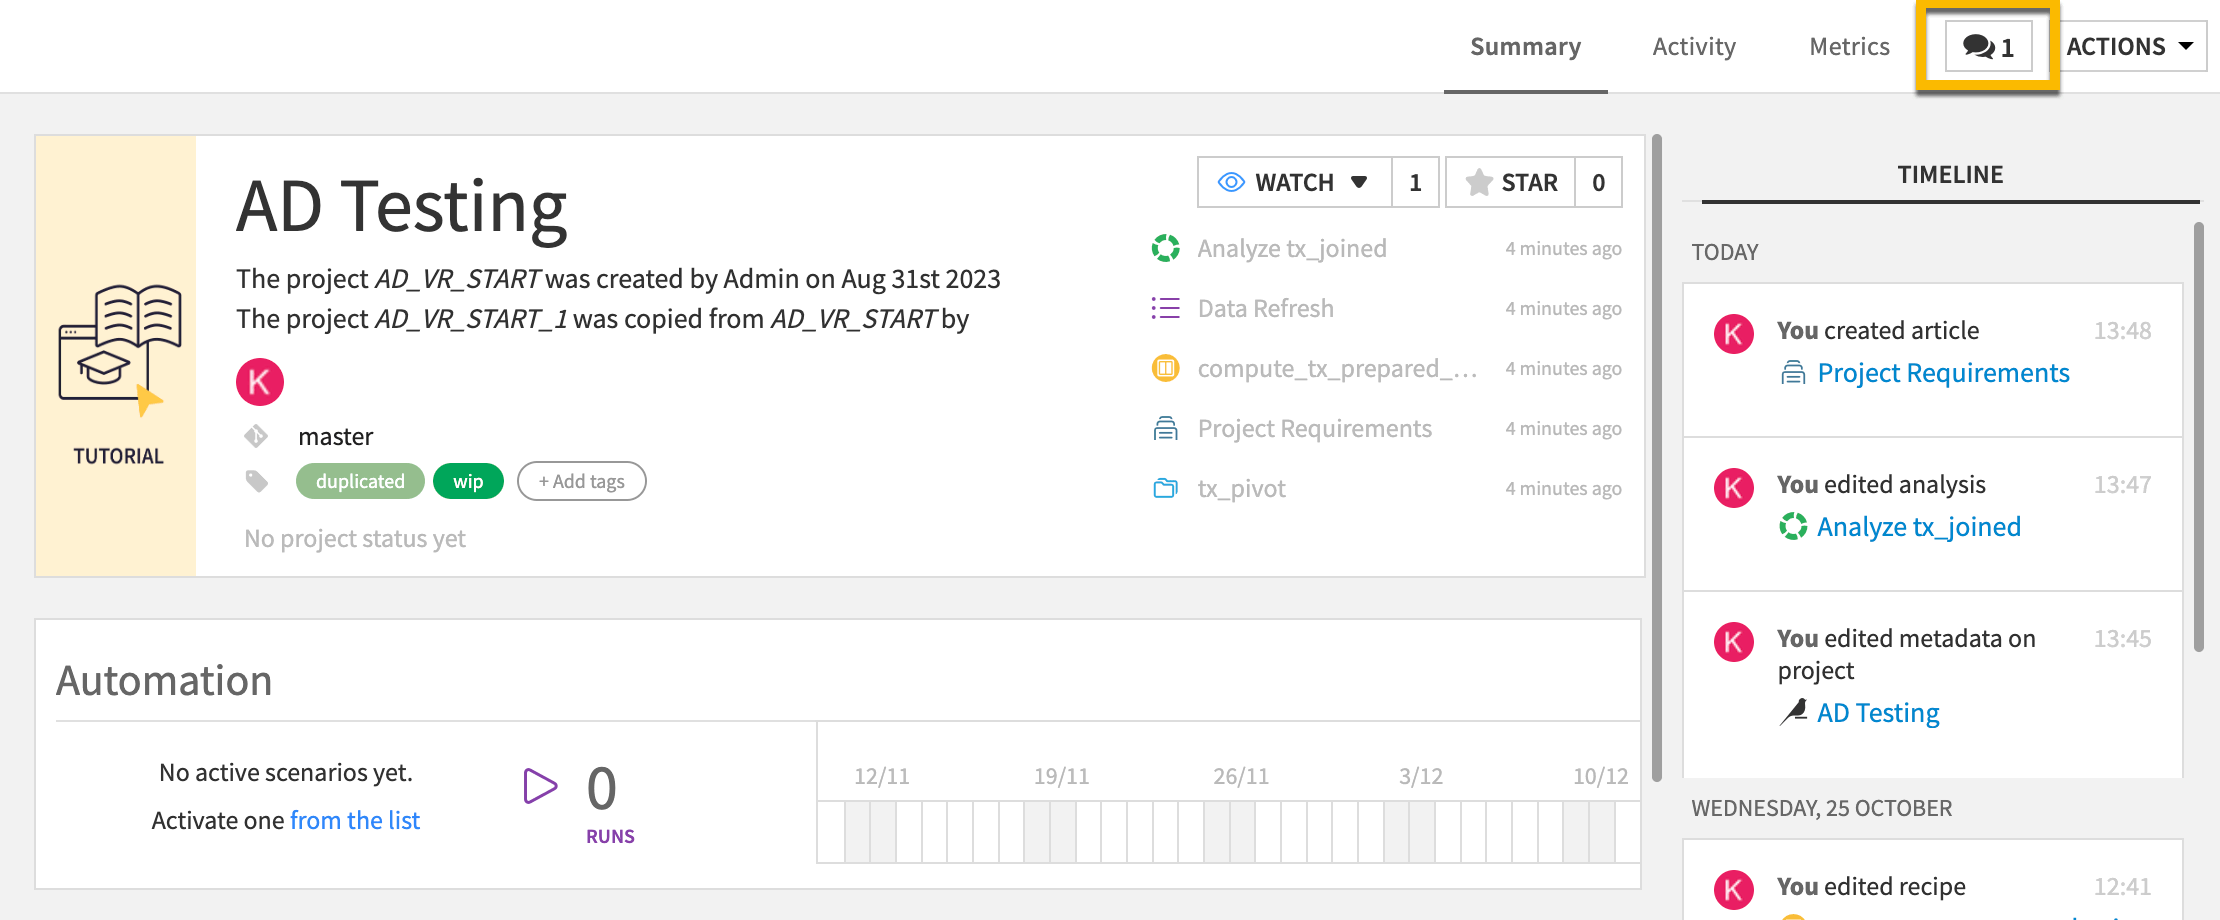The height and width of the screenshot is (920, 2220).
Task: Toggle the STAR button for project
Action: [x=1511, y=182]
